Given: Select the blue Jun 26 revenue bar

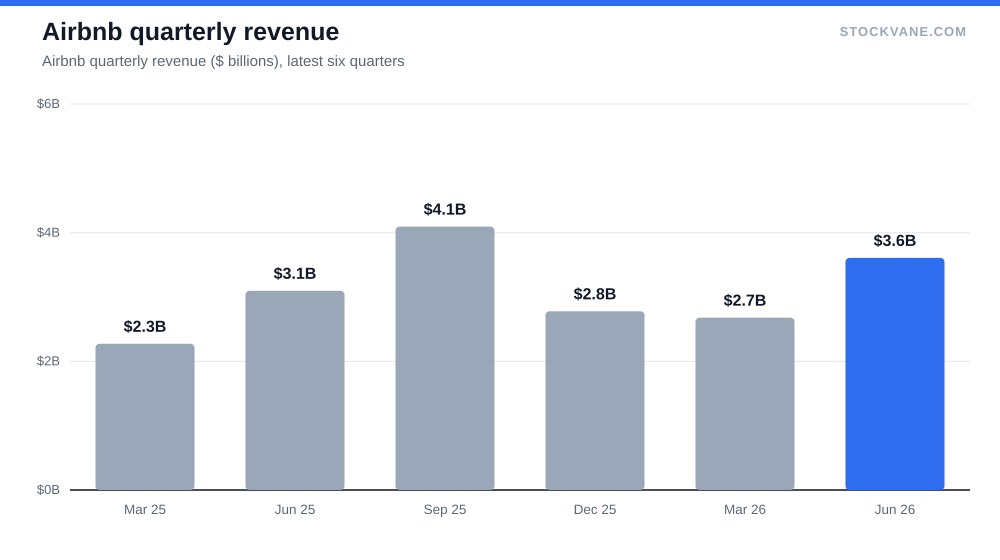Looking at the screenshot, I should tap(895, 374).
